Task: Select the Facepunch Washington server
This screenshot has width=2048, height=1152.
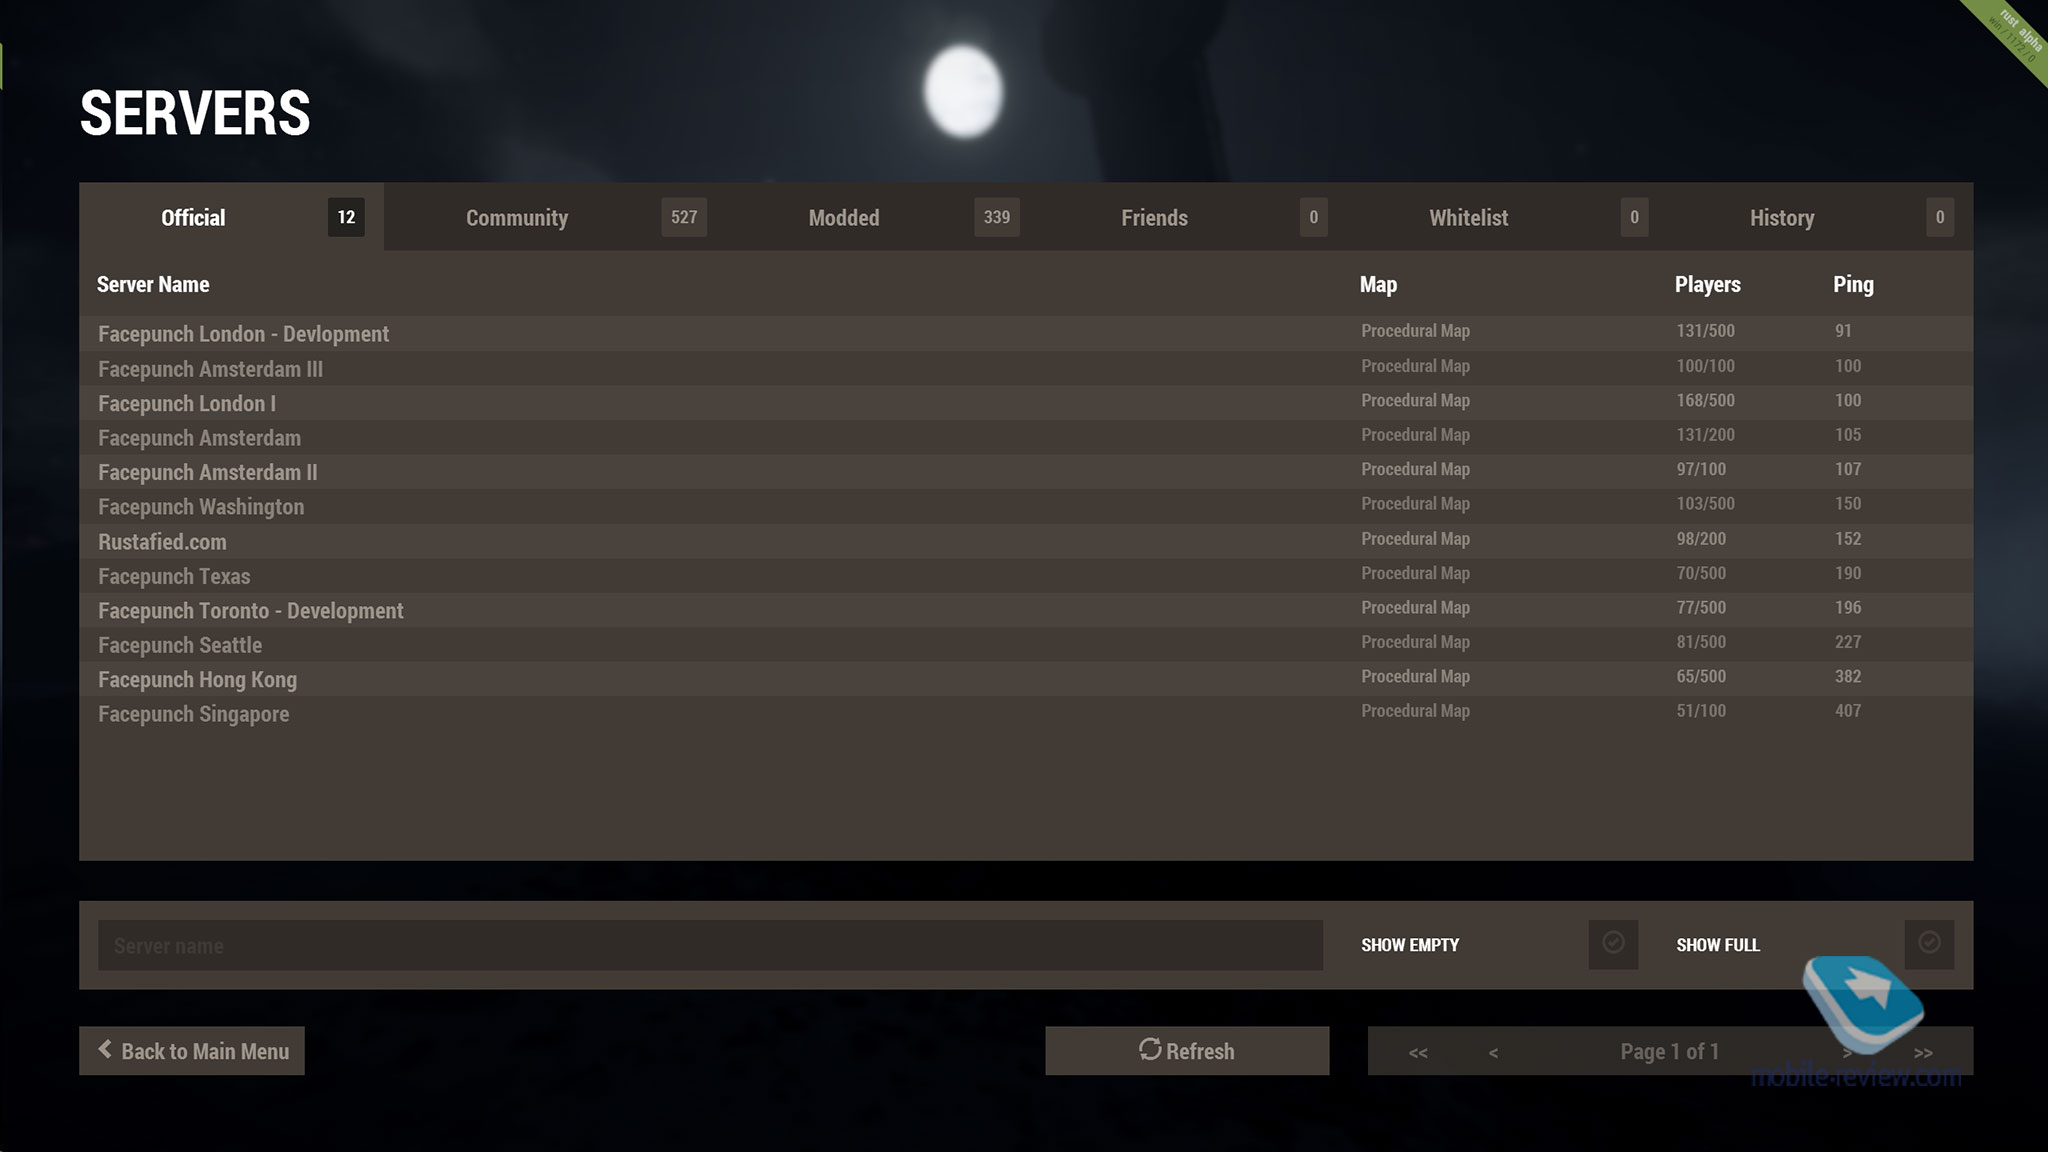Action: pyautogui.click(x=201, y=507)
